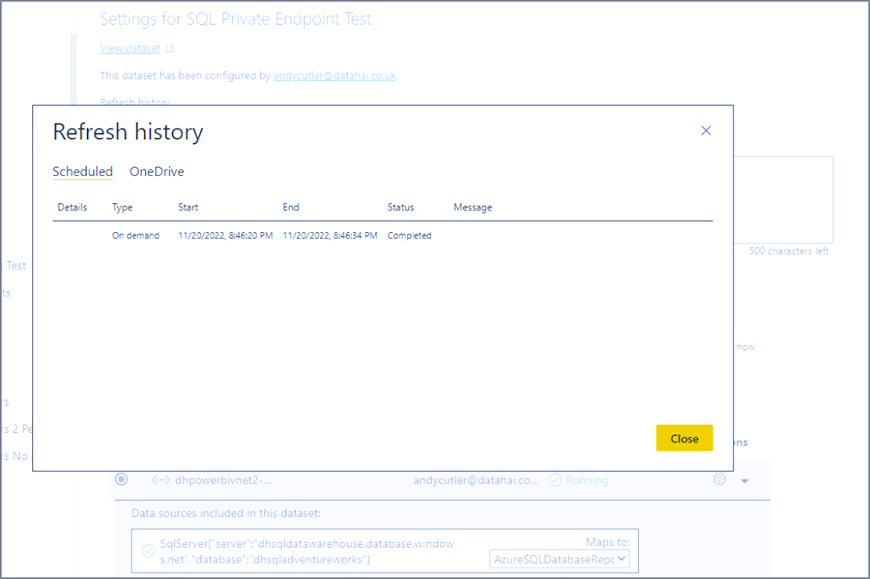Close the Refresh history dialog with X

706,131
